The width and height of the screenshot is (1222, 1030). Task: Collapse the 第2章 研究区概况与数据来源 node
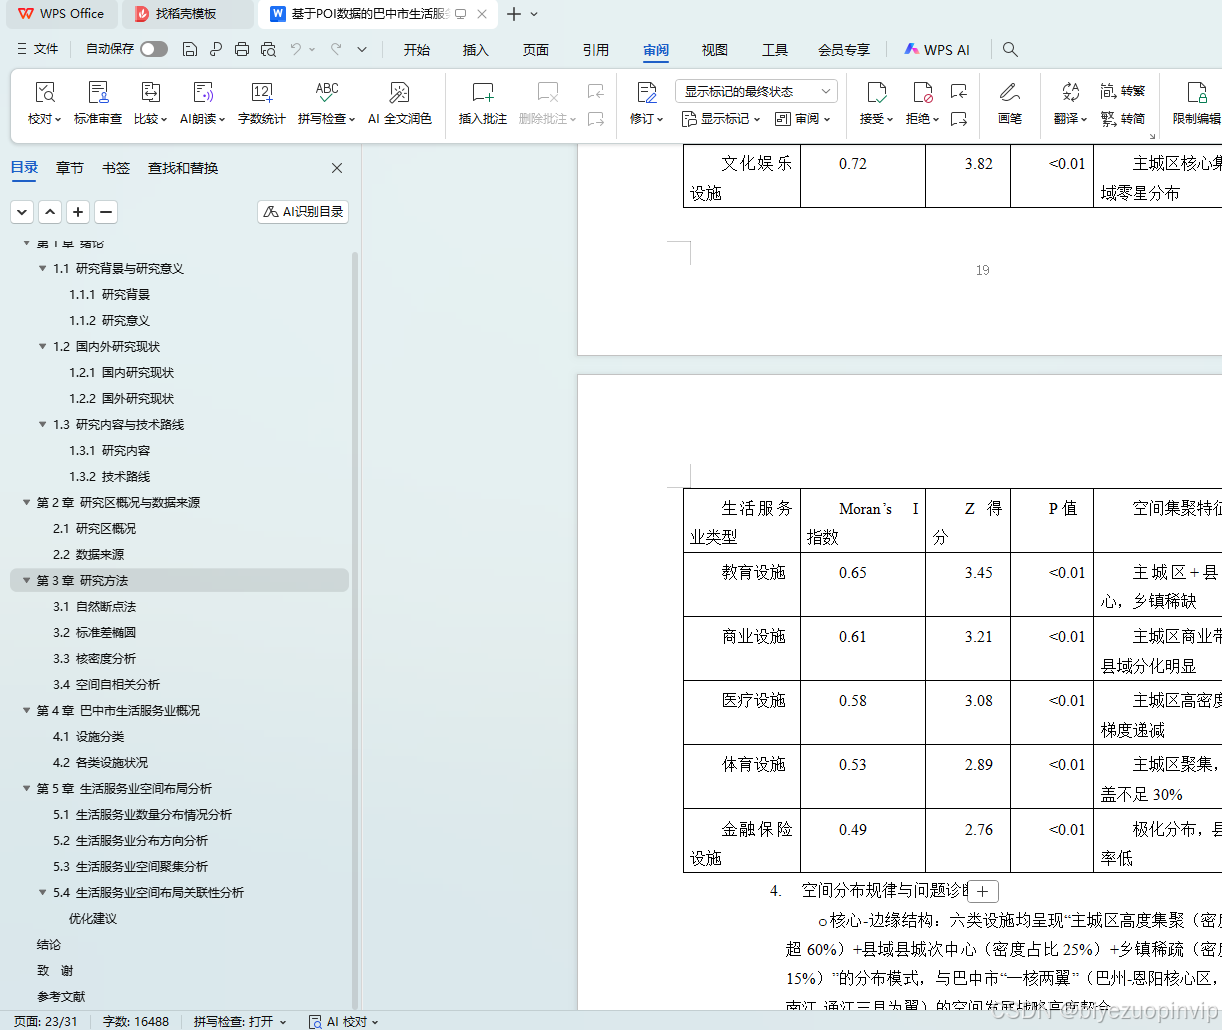coord(27,503)
